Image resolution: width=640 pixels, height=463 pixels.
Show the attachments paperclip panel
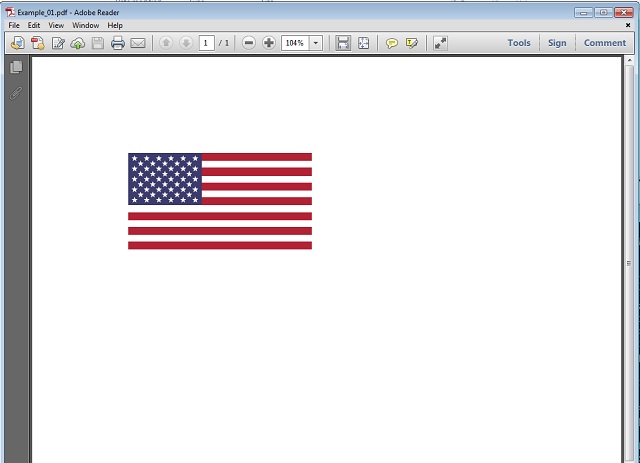point(16,93)
